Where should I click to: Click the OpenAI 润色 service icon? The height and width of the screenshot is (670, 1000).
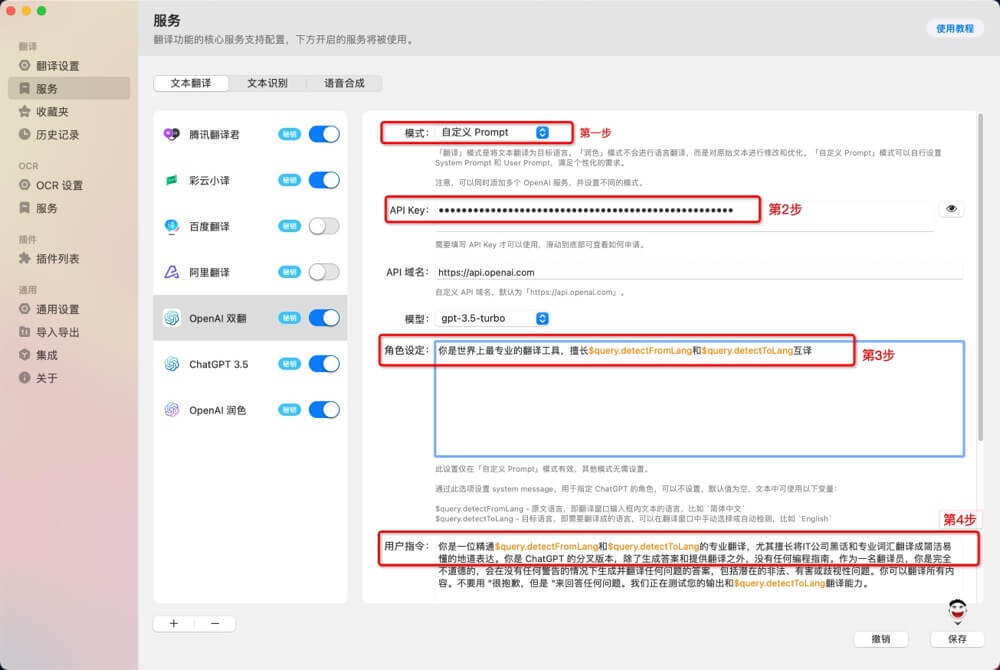(172, 410)
